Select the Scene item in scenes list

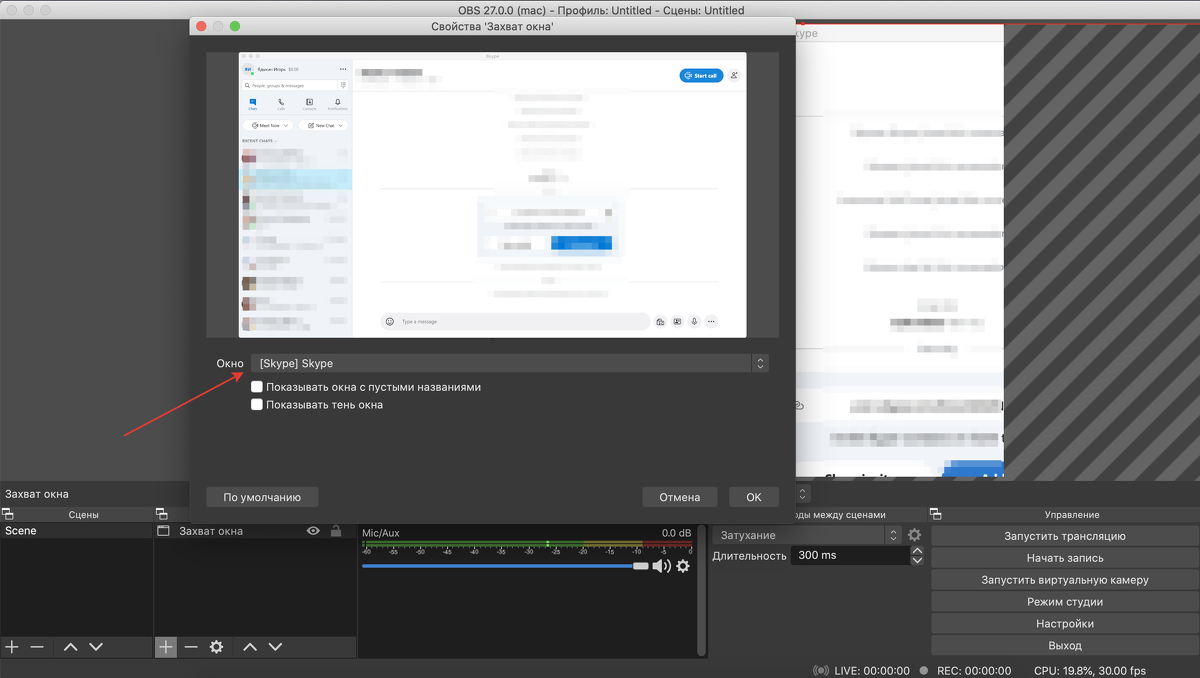[x=76, y=531]
